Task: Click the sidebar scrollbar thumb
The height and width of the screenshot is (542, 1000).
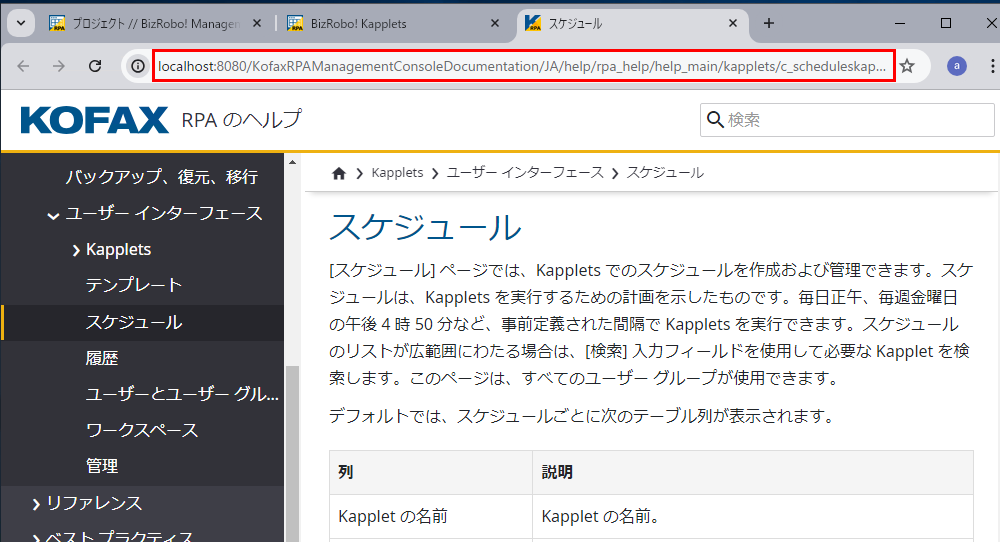Action: click(x=292, y=454)
